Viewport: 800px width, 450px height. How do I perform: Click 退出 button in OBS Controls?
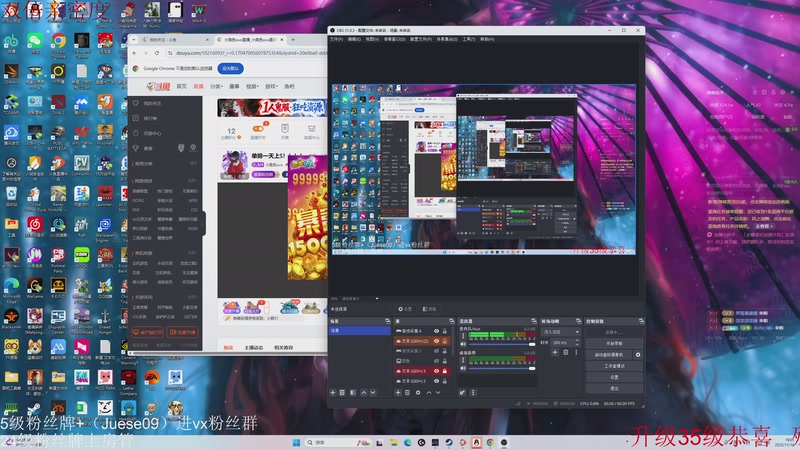pyautogui.click(x=614, y=388)
